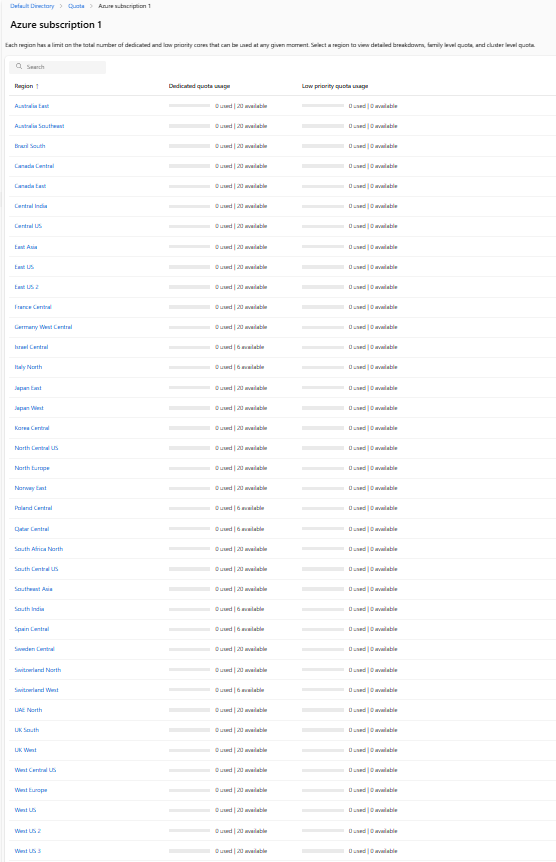Click the Search input field
The height and width of the screenshot is (862, 556).
pos(58,67)
